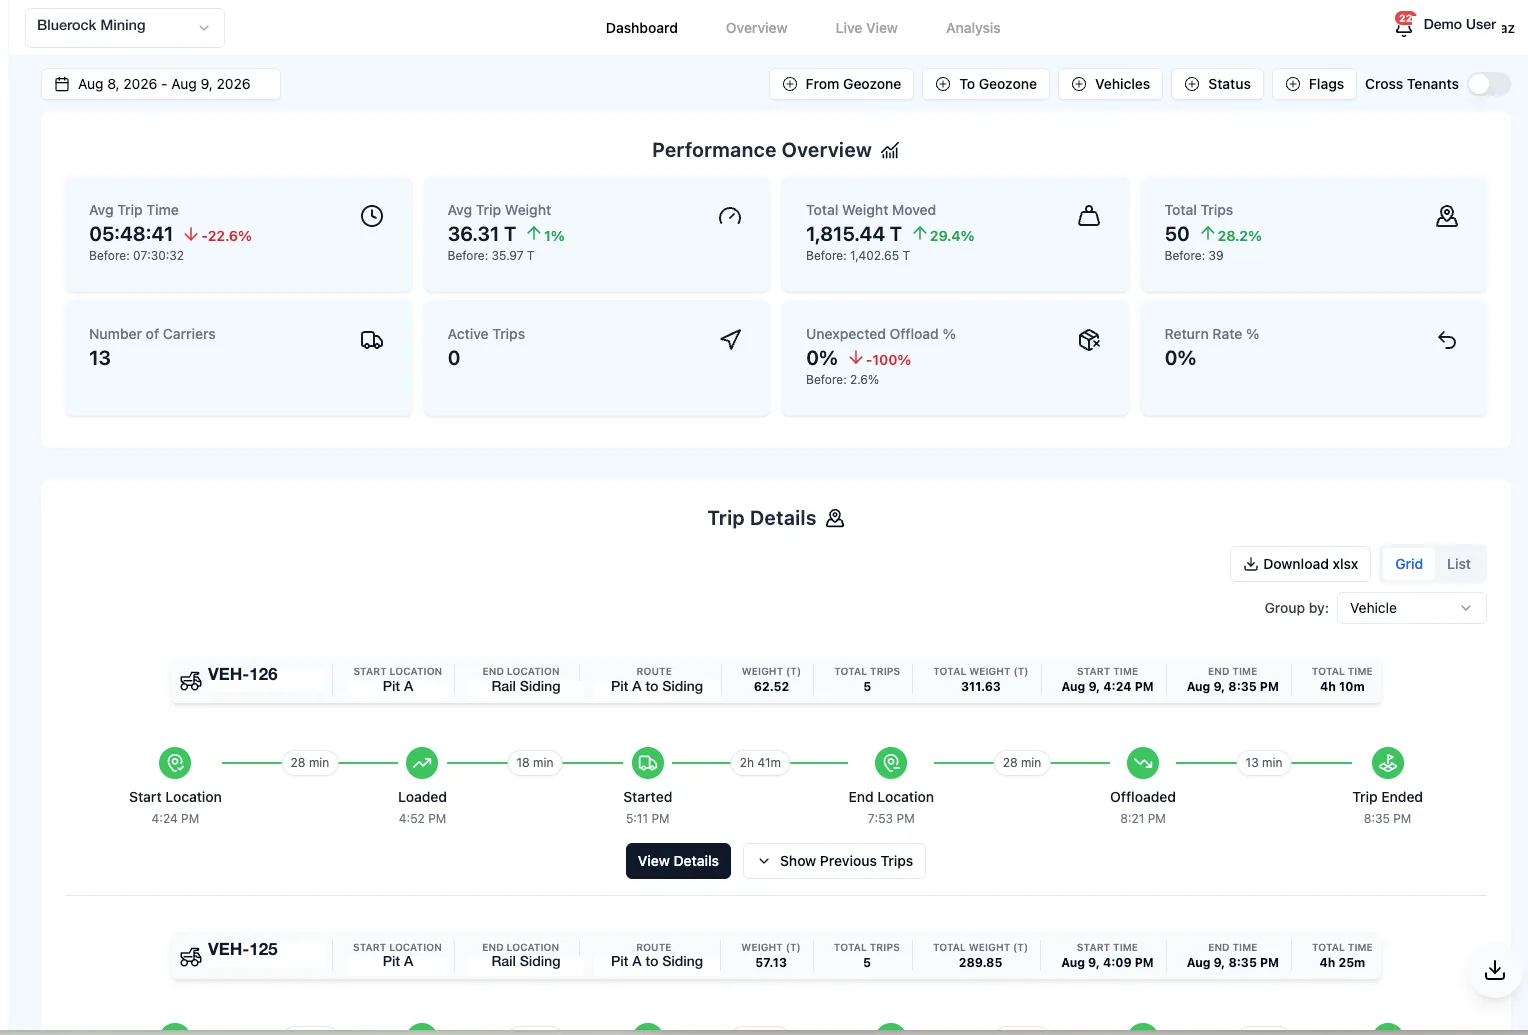Click the Return Rate undo arrow icon

(1447, 340)
